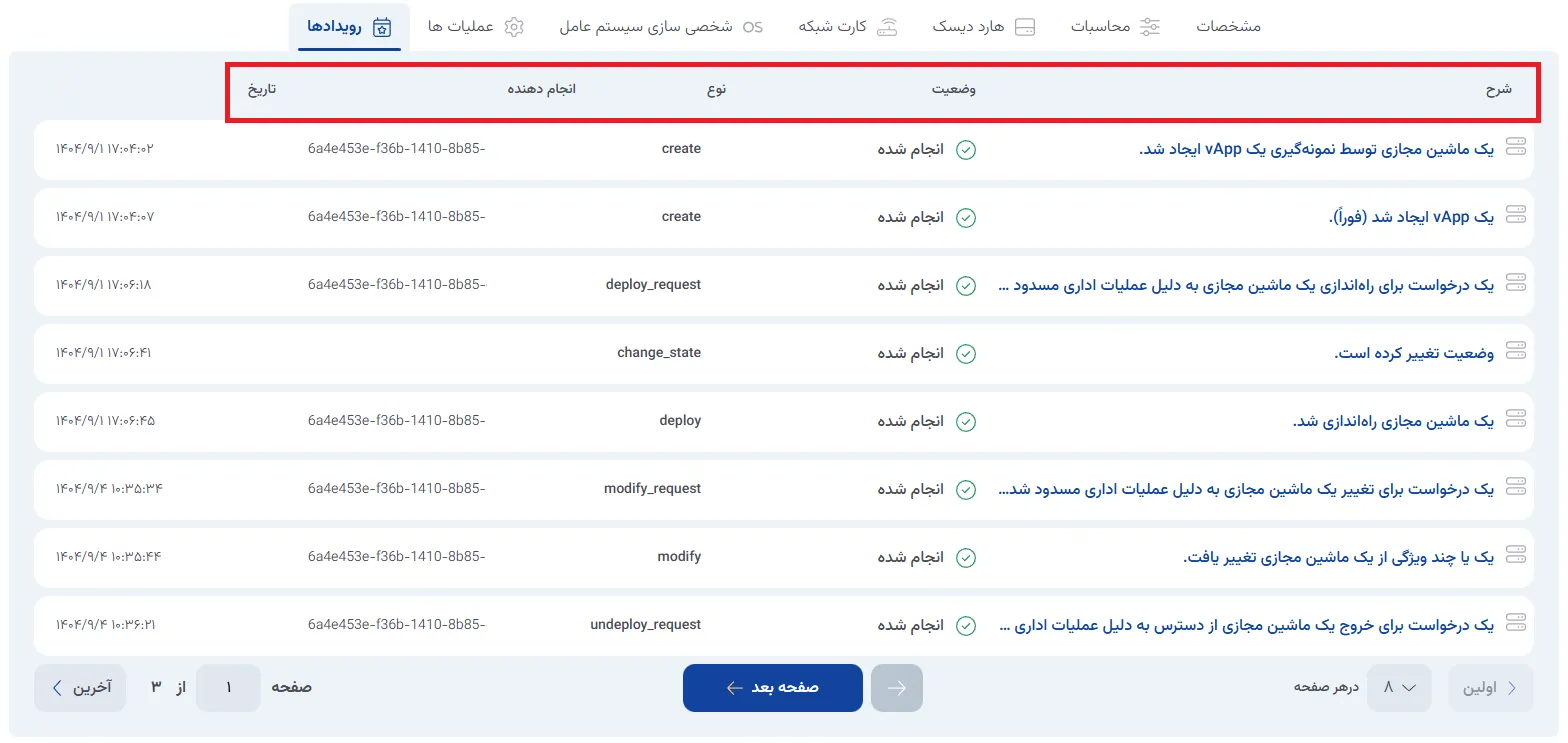The image size is (1568, 743).
Task: Select the 'رویدادها' tab
Action: 349,27
